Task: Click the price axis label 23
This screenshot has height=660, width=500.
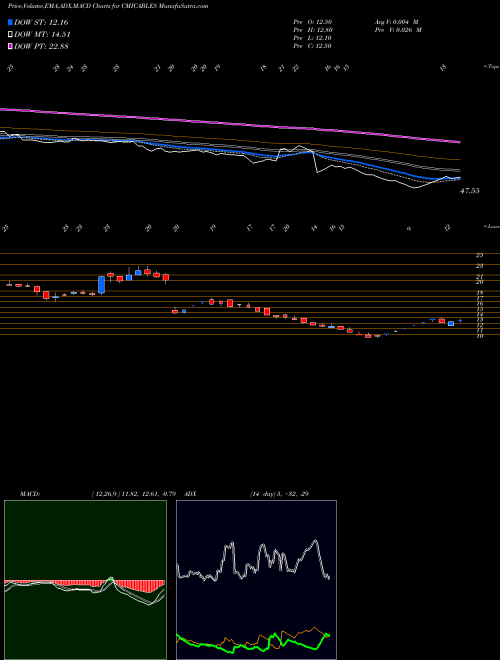Action: coord(479,266)
